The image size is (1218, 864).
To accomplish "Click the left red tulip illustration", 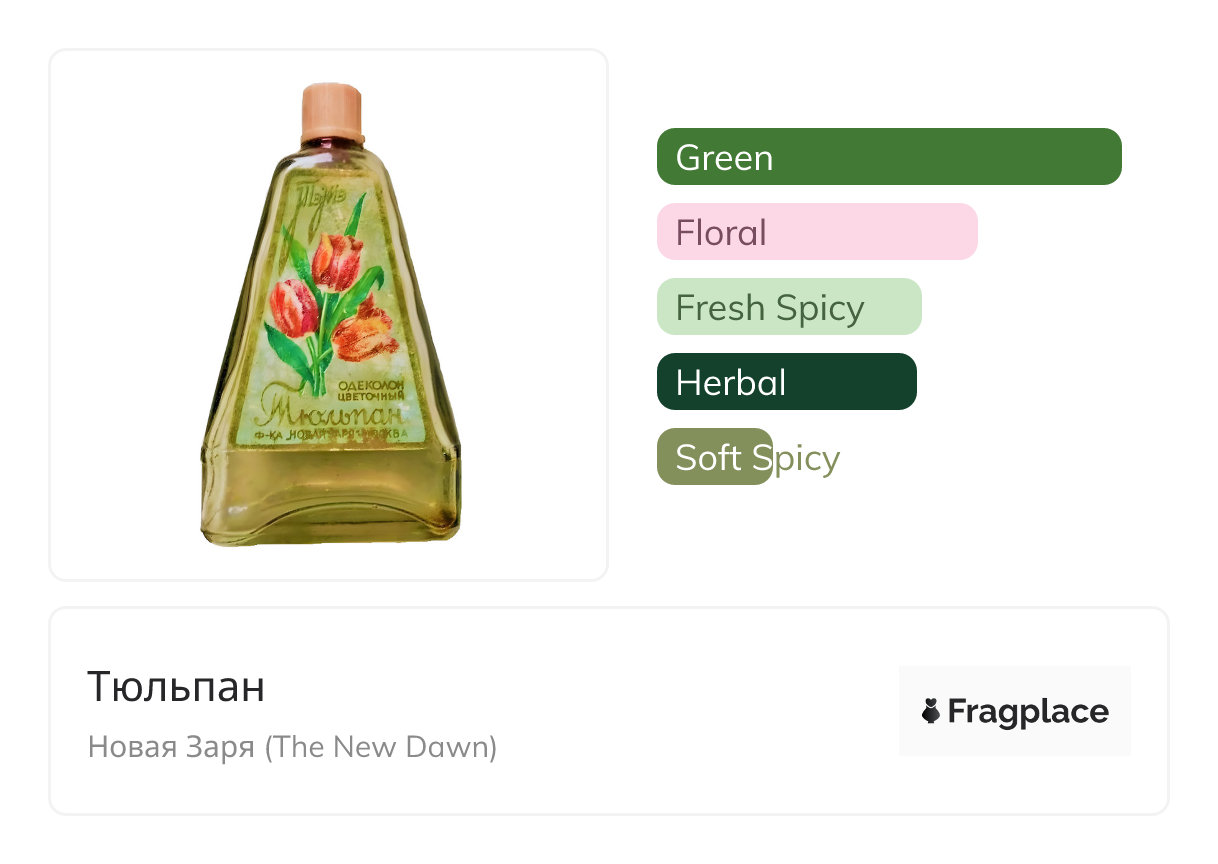I will tap(293, 306).
